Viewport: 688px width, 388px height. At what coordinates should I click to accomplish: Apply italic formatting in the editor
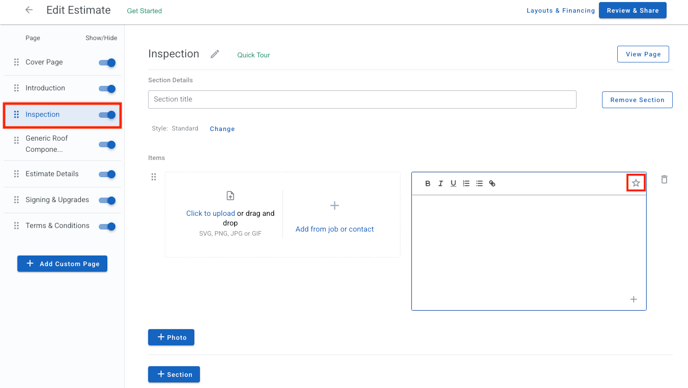[x=440, y=183]
